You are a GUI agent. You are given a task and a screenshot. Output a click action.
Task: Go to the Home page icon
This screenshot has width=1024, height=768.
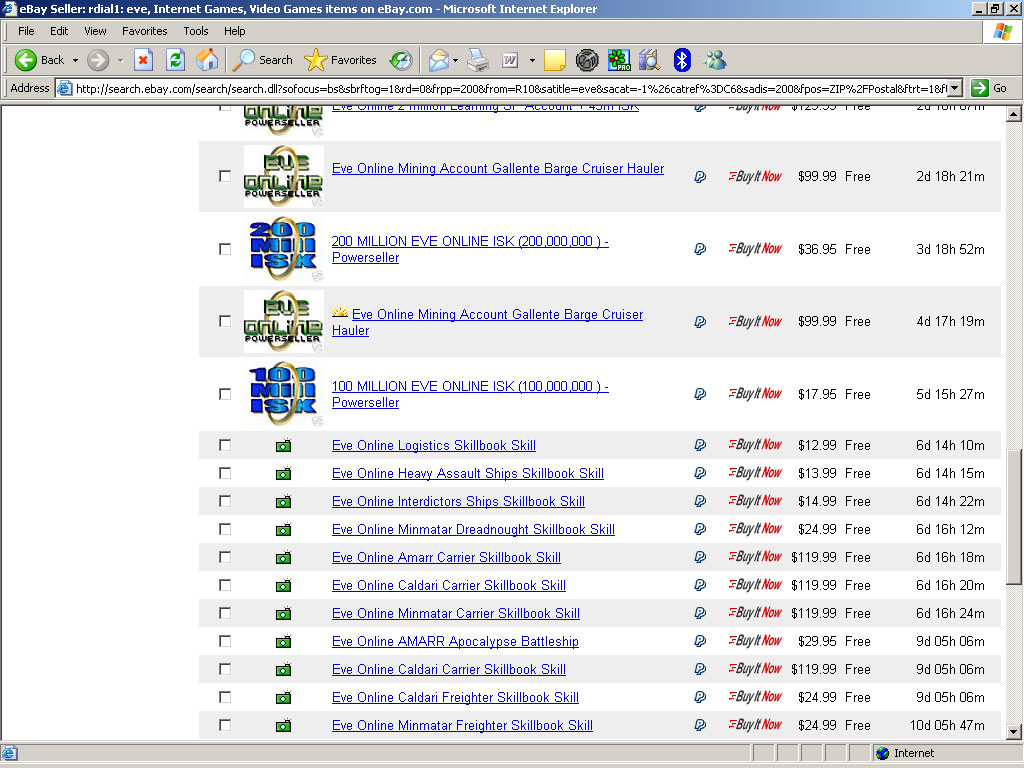(x=207, y=60)
